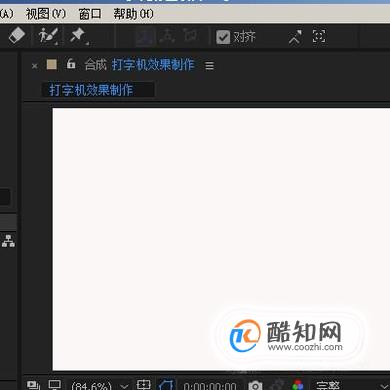Open the 帮助(H) menu

click(x=133, y=14)
